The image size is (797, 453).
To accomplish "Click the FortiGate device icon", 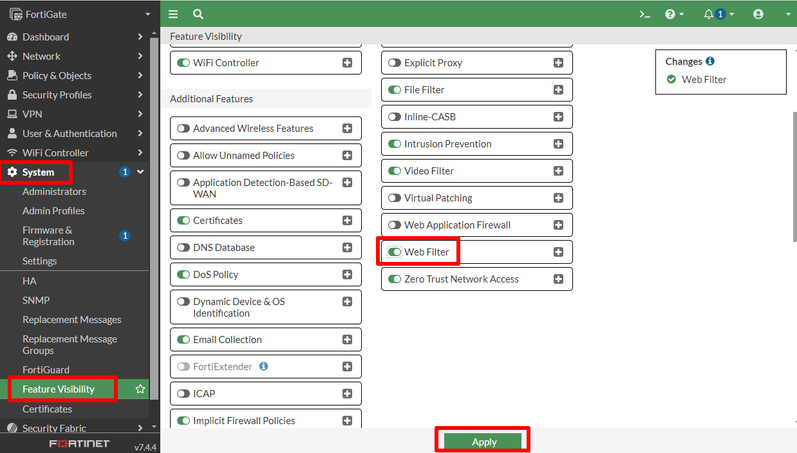I will pyautogui.click(x=16, y=14).
